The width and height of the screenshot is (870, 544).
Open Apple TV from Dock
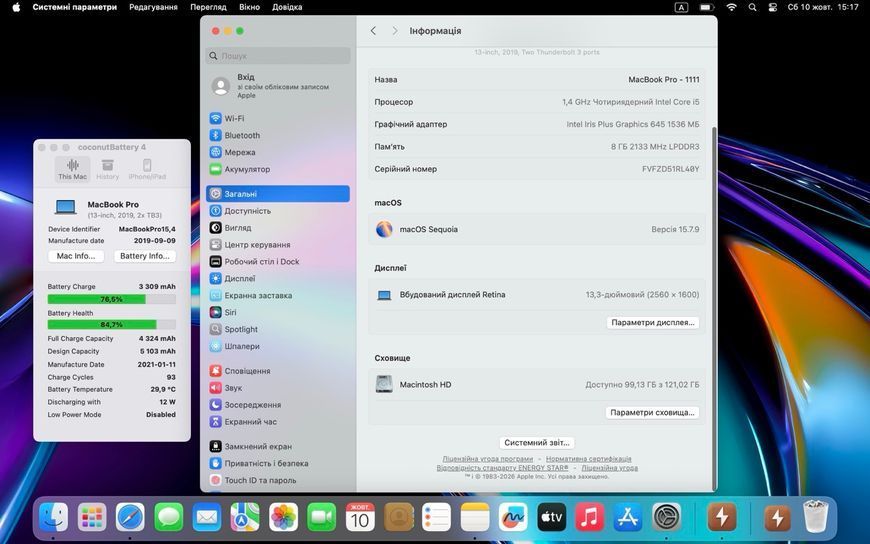[x=552, y=517]
